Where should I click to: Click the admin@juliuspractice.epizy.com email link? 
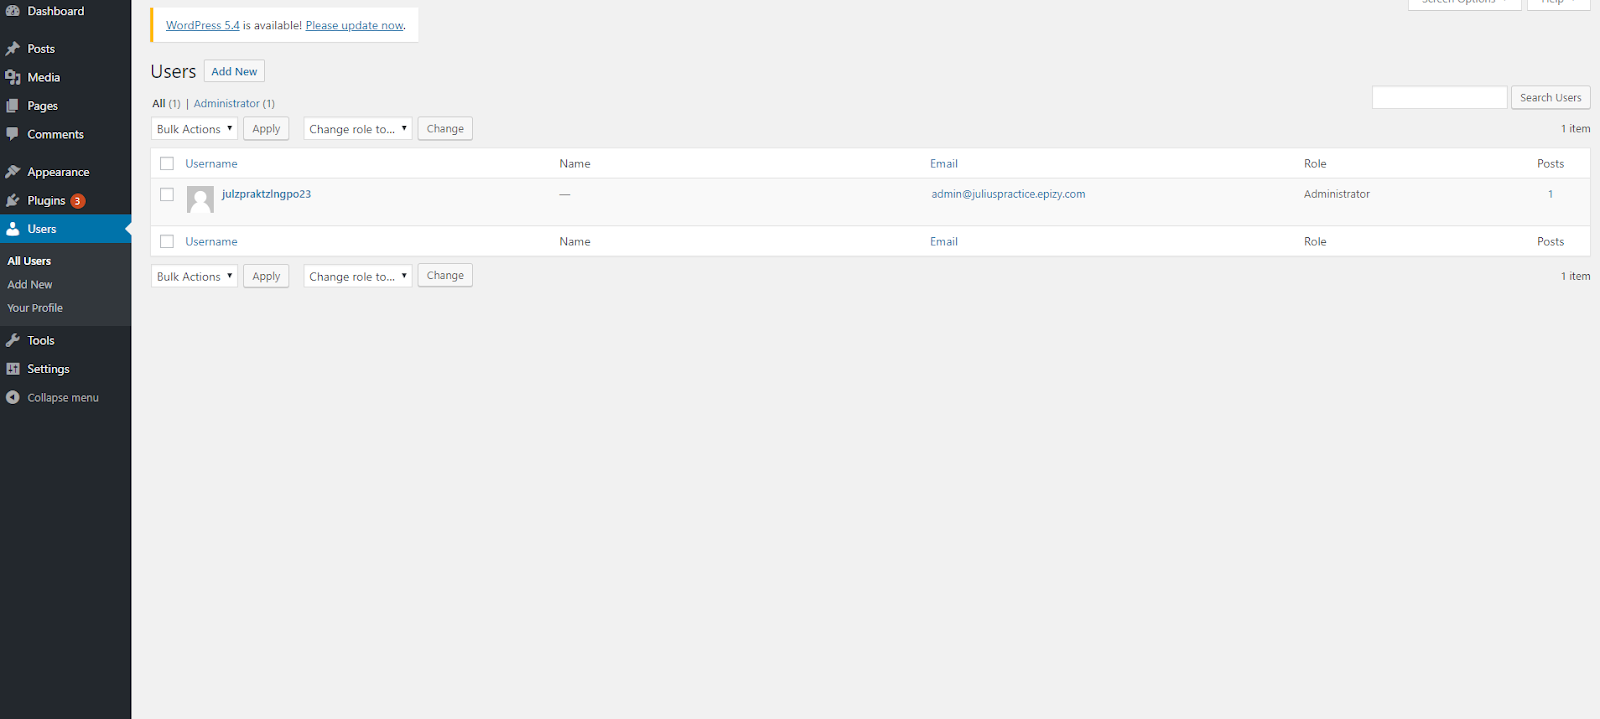tap(1008, 194)
